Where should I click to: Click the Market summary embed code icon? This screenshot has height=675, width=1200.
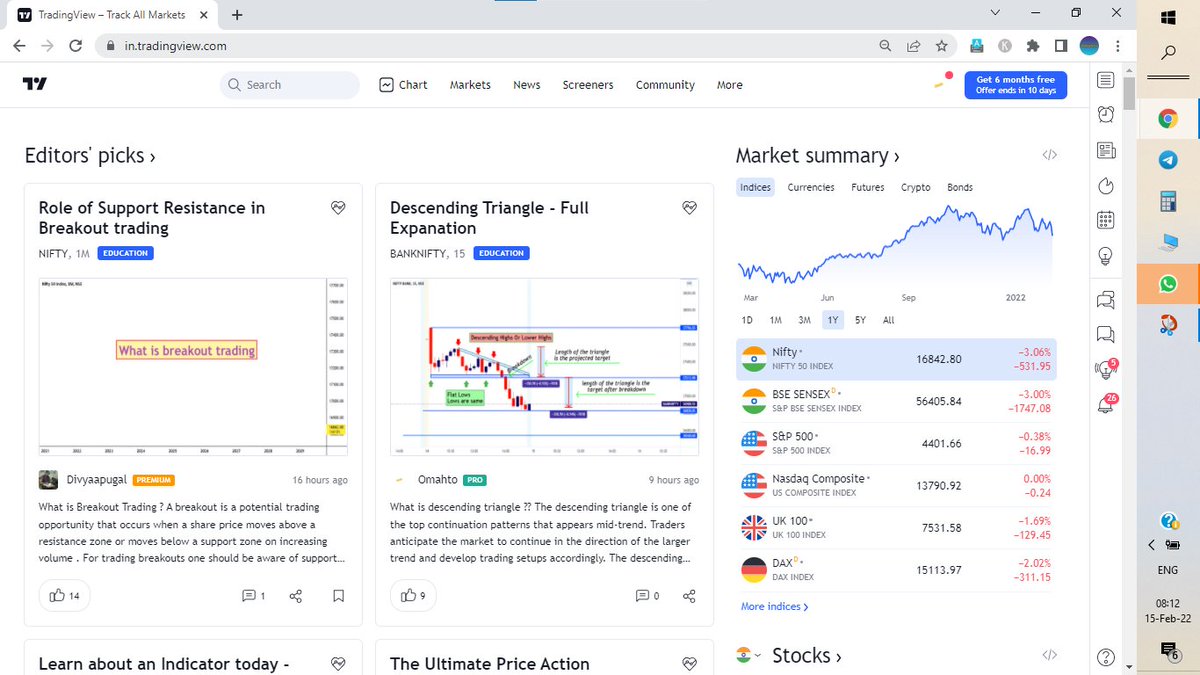(1049, 155)
